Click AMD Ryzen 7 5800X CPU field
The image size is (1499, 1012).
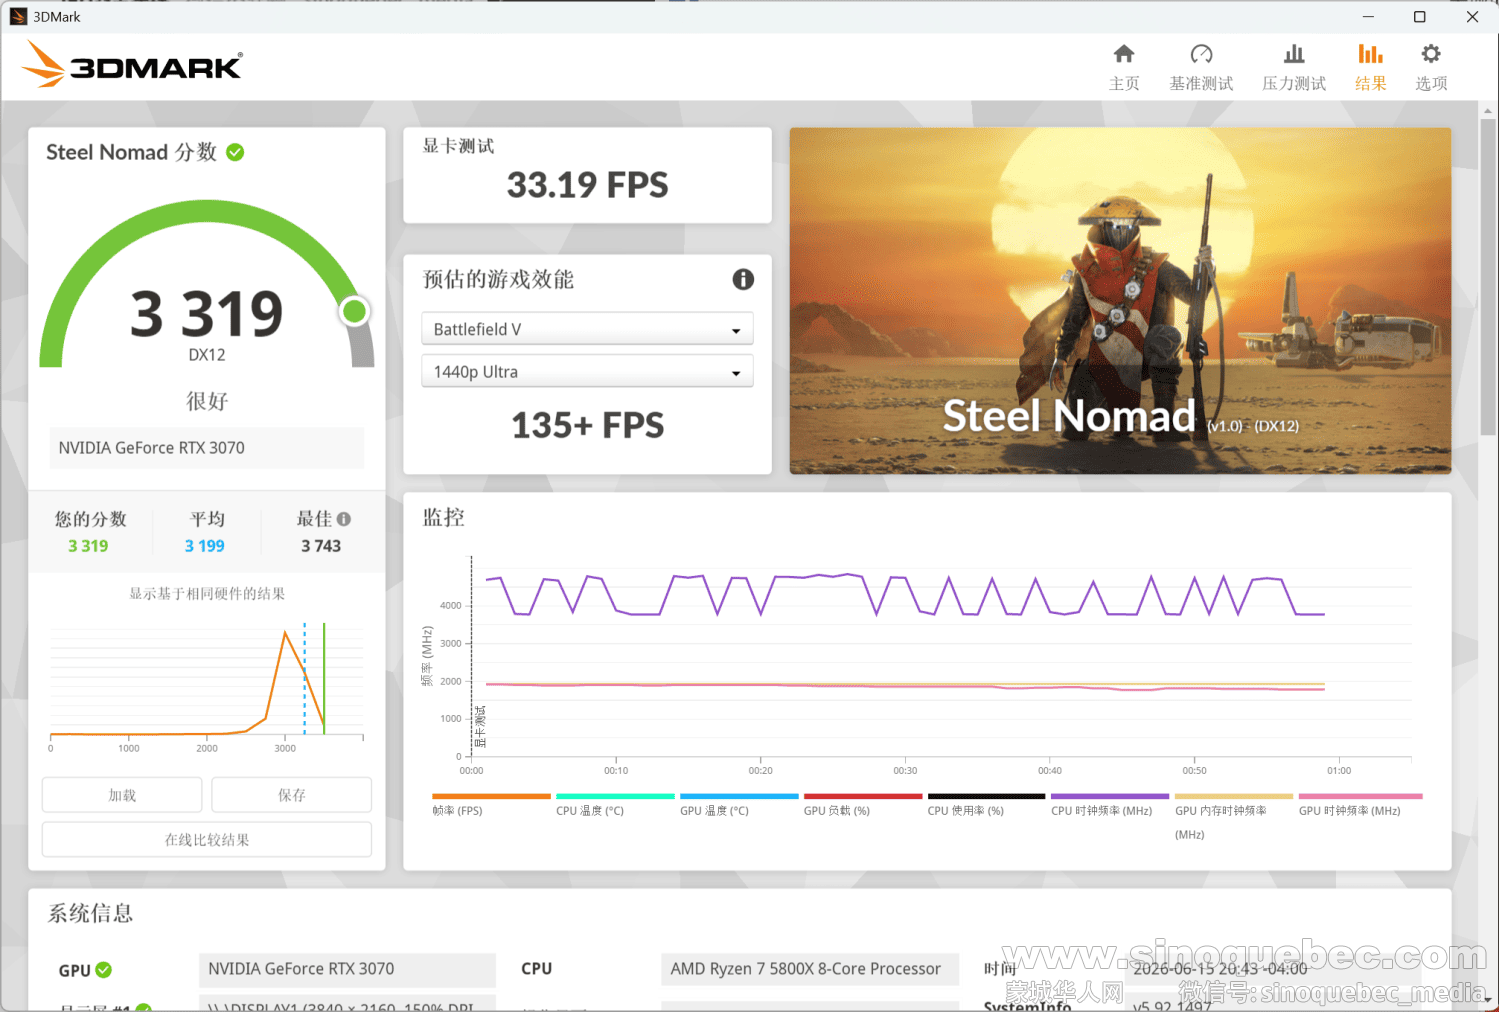pyautogui.click(x=809, y=969)
